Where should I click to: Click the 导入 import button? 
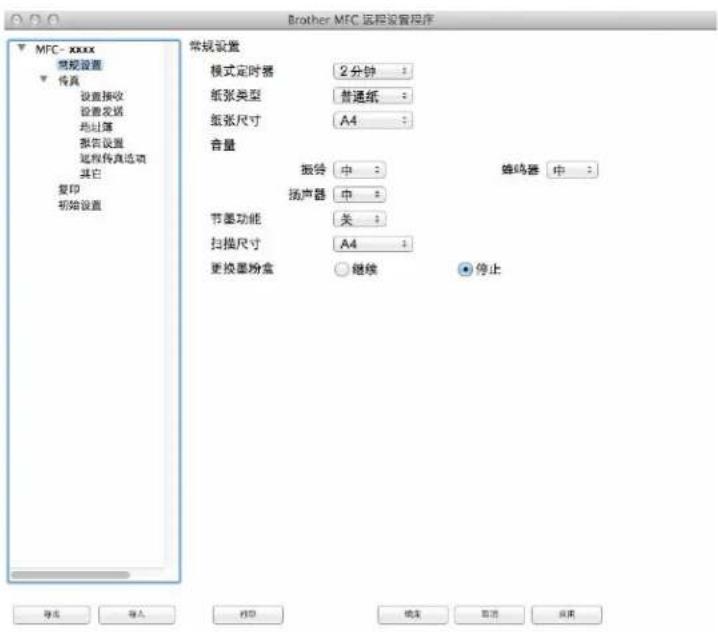click(x=136, y=614)
